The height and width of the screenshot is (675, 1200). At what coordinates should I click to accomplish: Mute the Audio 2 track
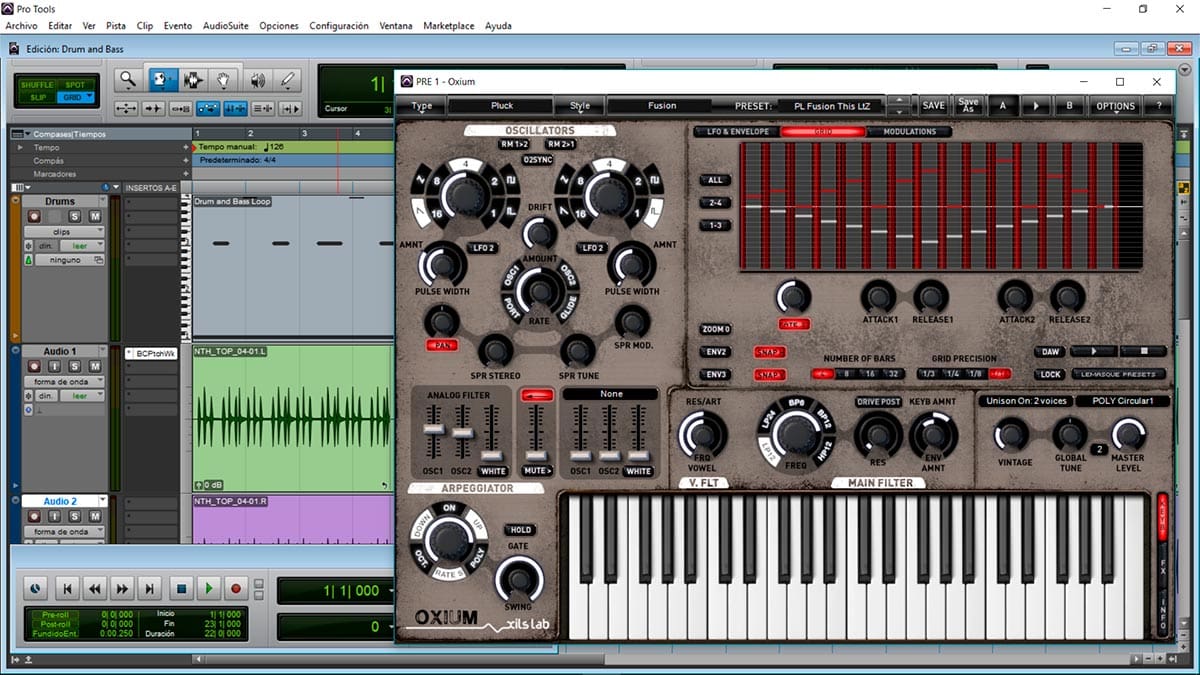click(x=95, y=516)
